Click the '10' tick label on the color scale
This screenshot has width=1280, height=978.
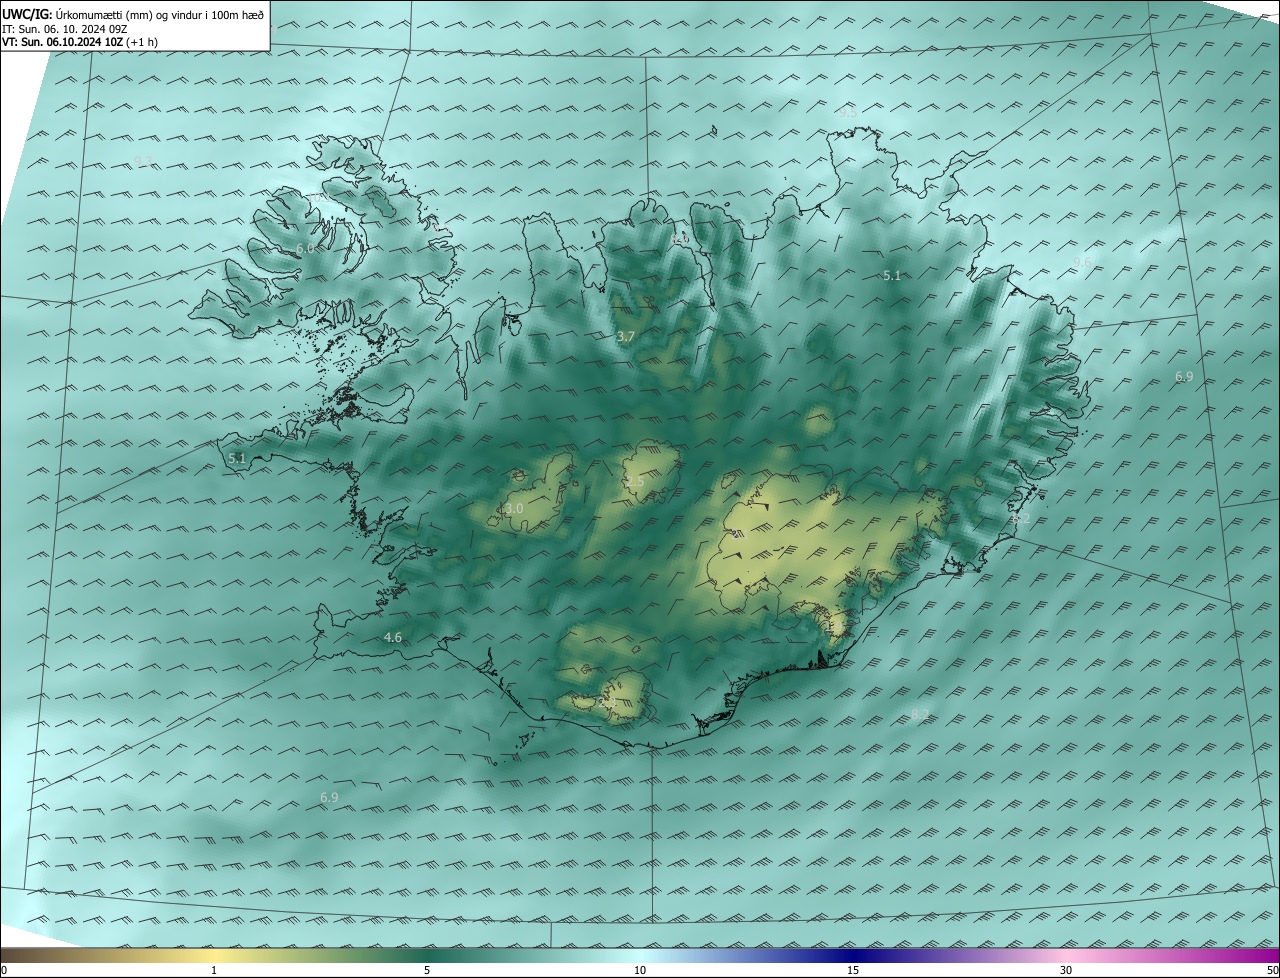pos(640,970)
